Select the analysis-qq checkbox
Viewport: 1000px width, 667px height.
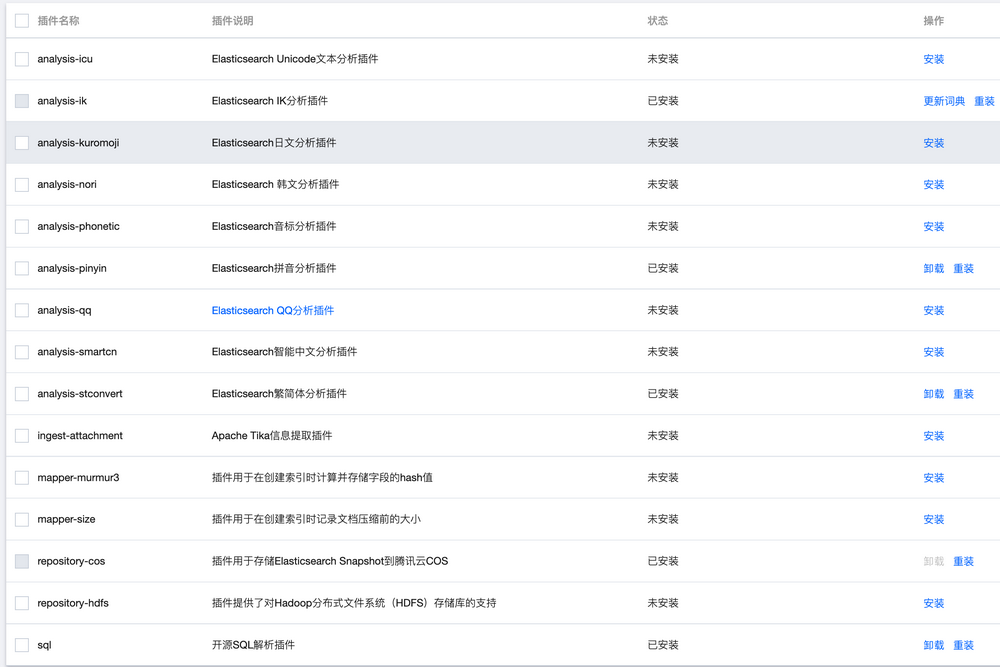coord(22,311)
